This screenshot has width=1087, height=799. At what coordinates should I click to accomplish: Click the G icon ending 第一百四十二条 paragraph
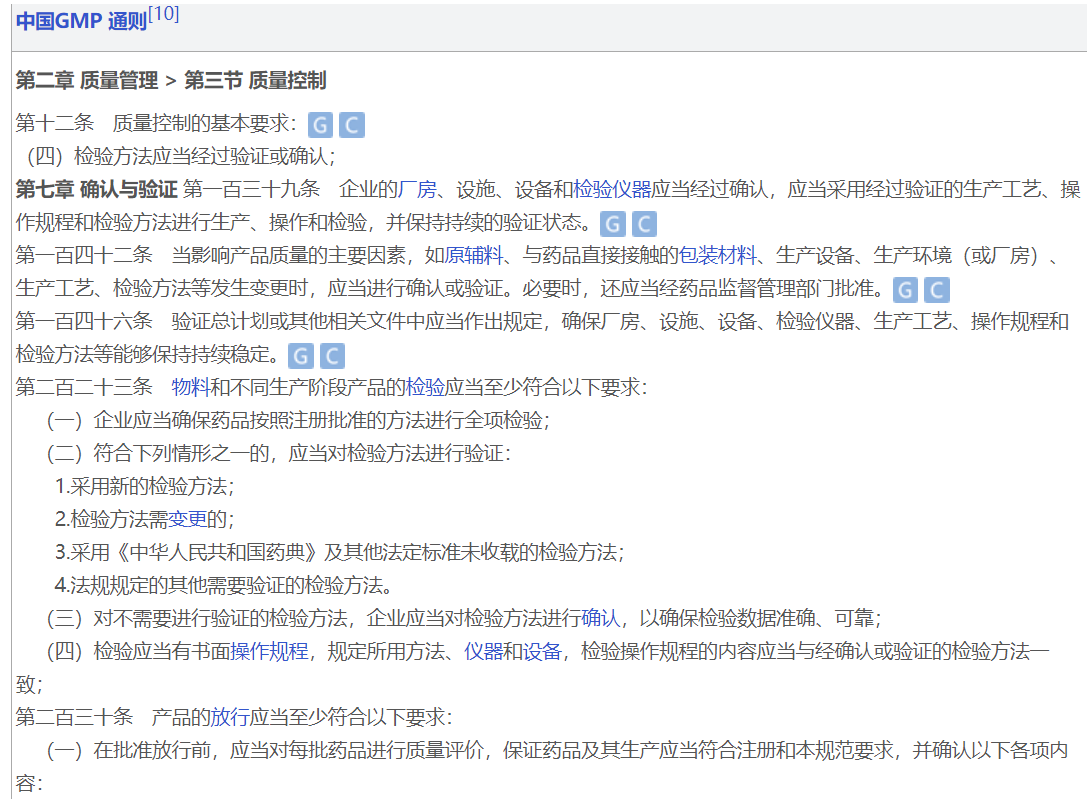coord(905,290)
